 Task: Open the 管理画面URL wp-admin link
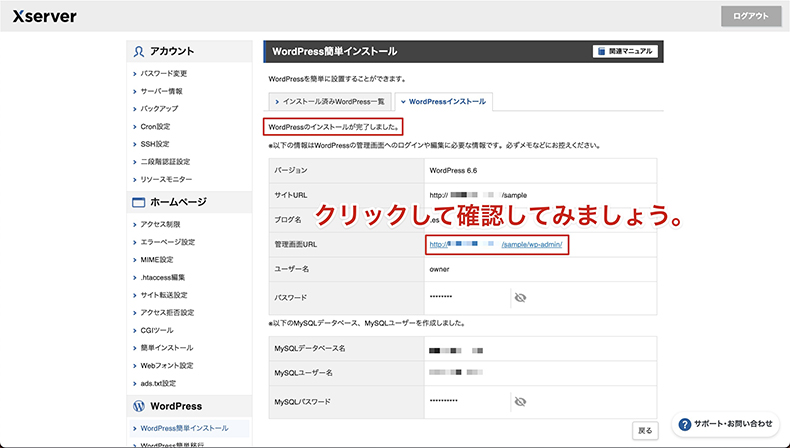click(496, 244)
